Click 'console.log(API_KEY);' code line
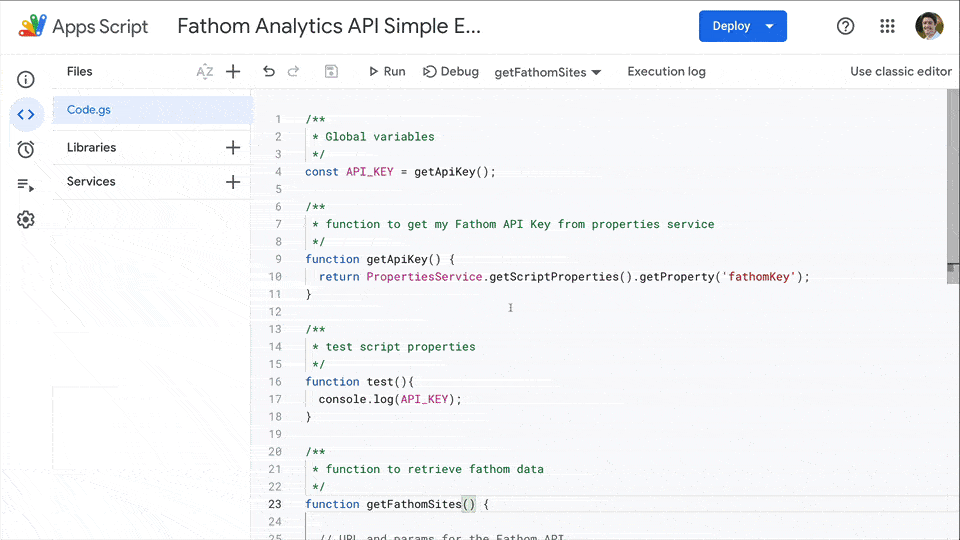The image size is (960, 540). (x=390, y=399)
